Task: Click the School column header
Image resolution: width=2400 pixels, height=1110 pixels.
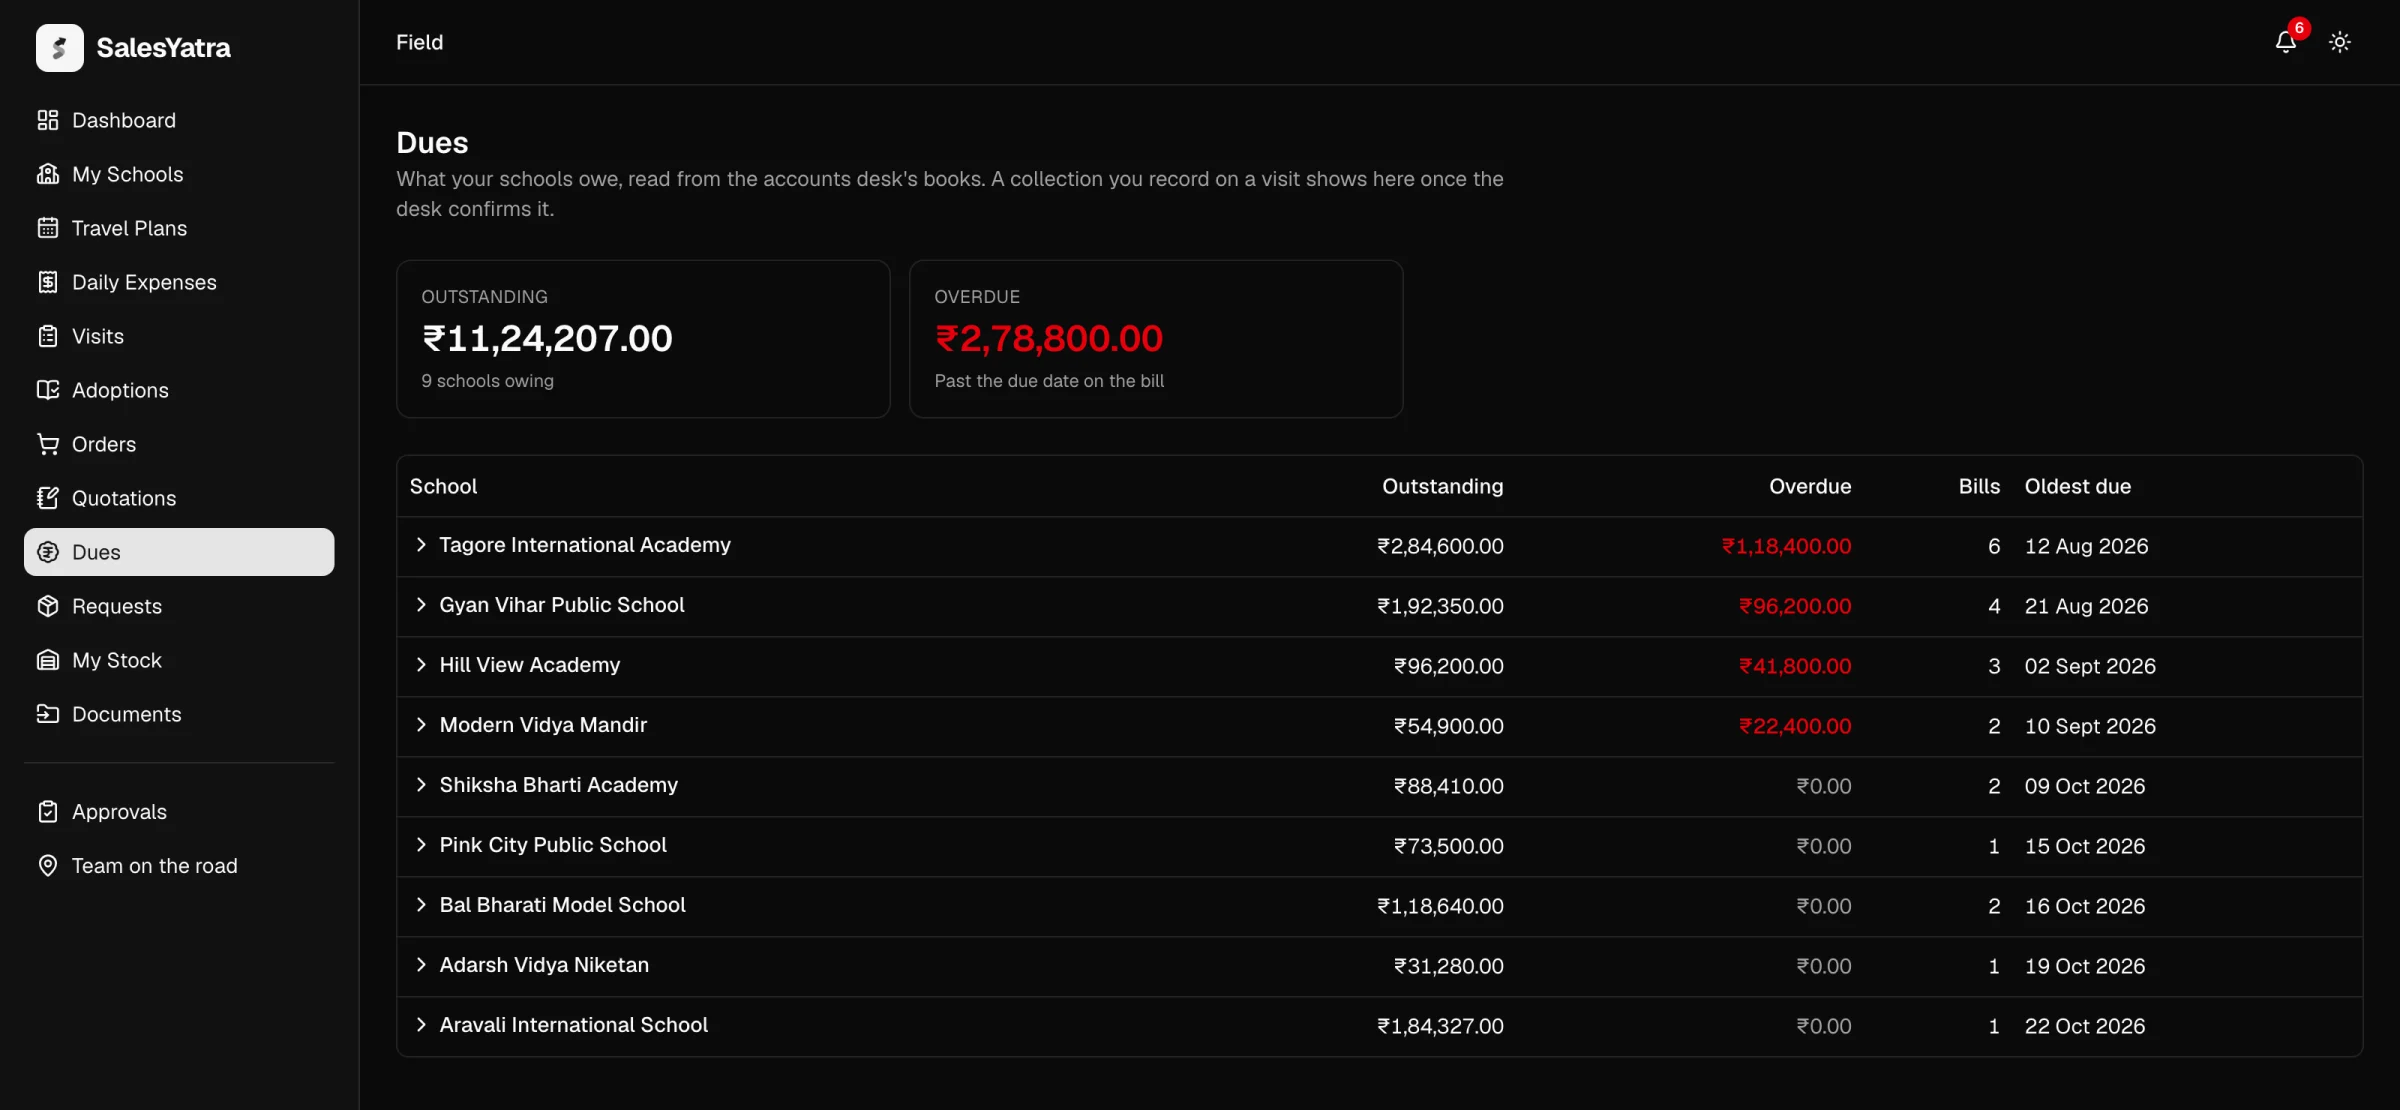Action: point(443,486)
